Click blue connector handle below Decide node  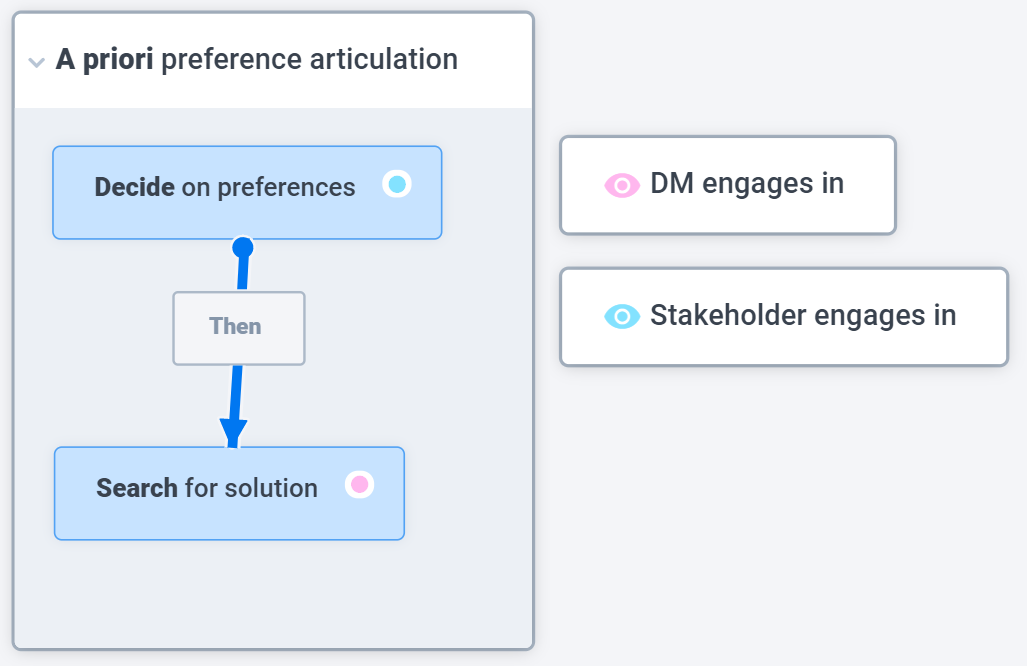[x=243, y=247]
